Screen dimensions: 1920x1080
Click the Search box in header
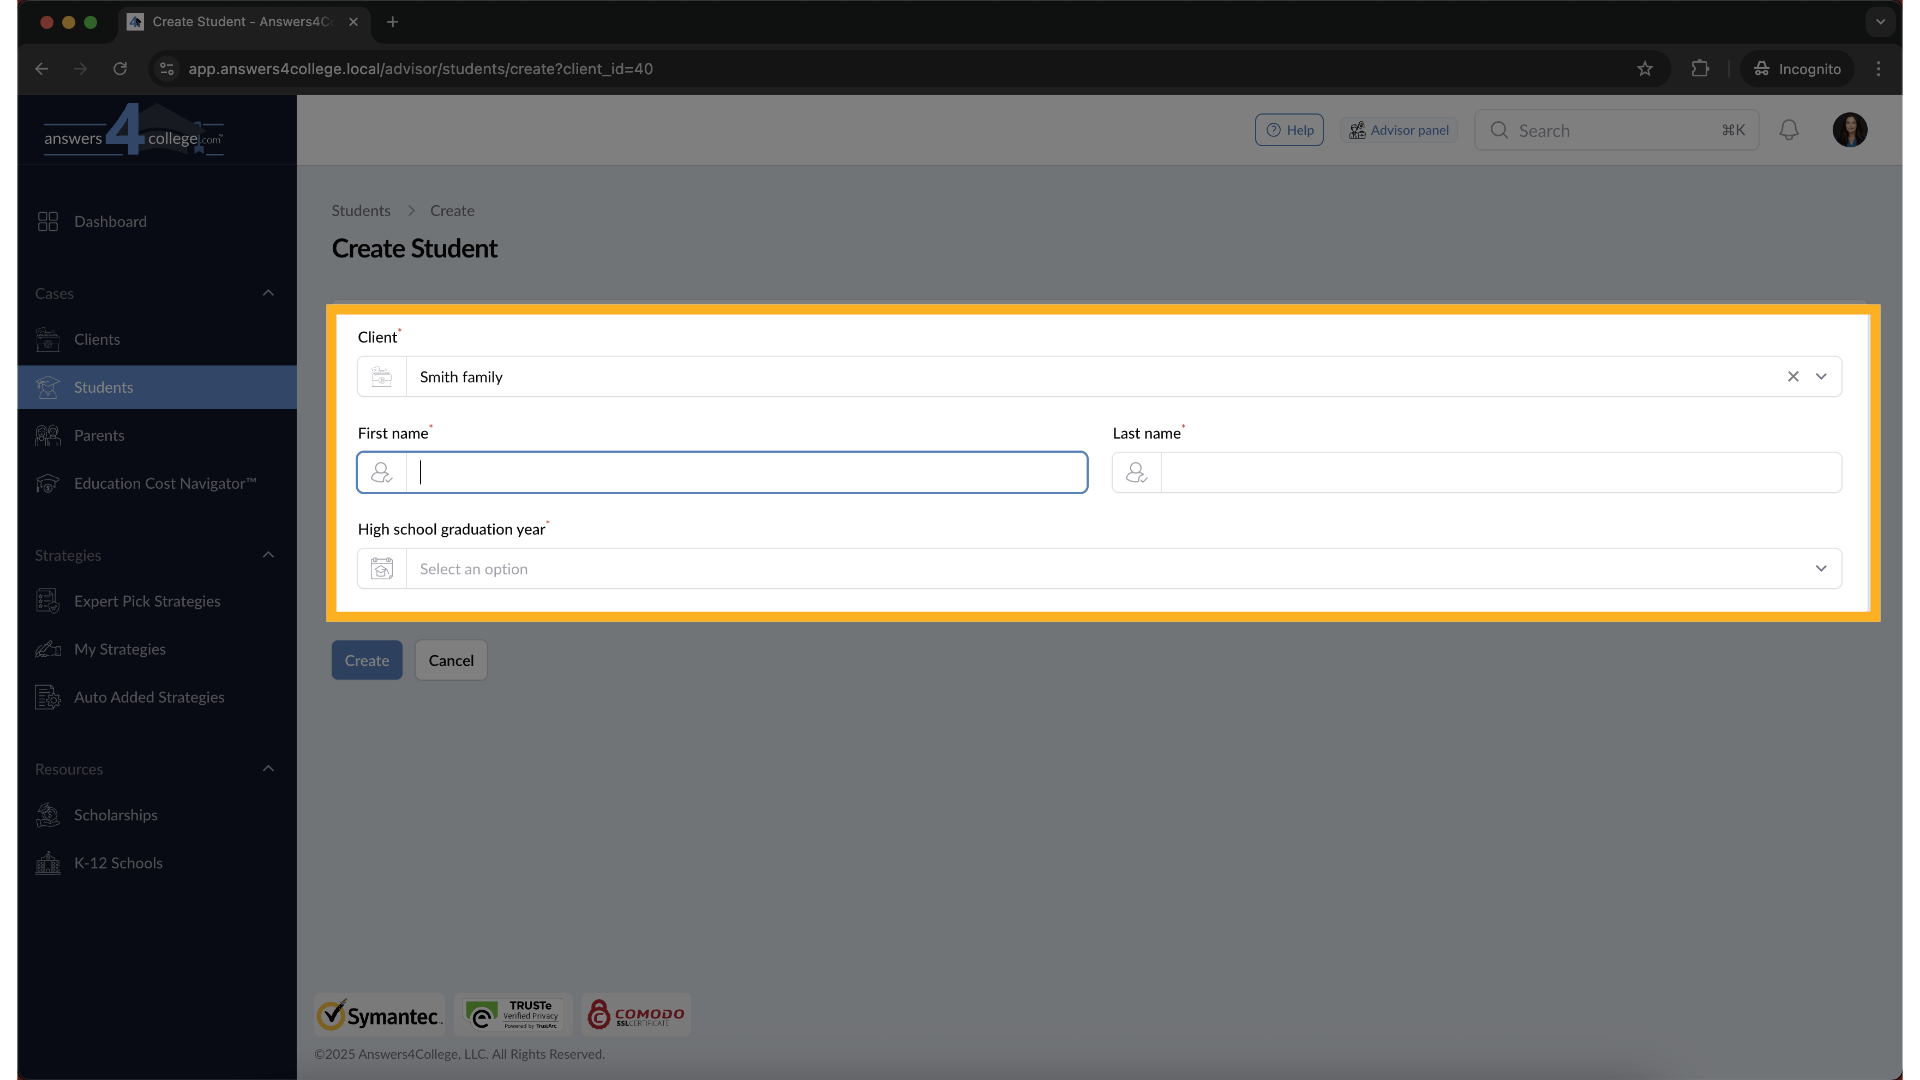coord(1615,130)
